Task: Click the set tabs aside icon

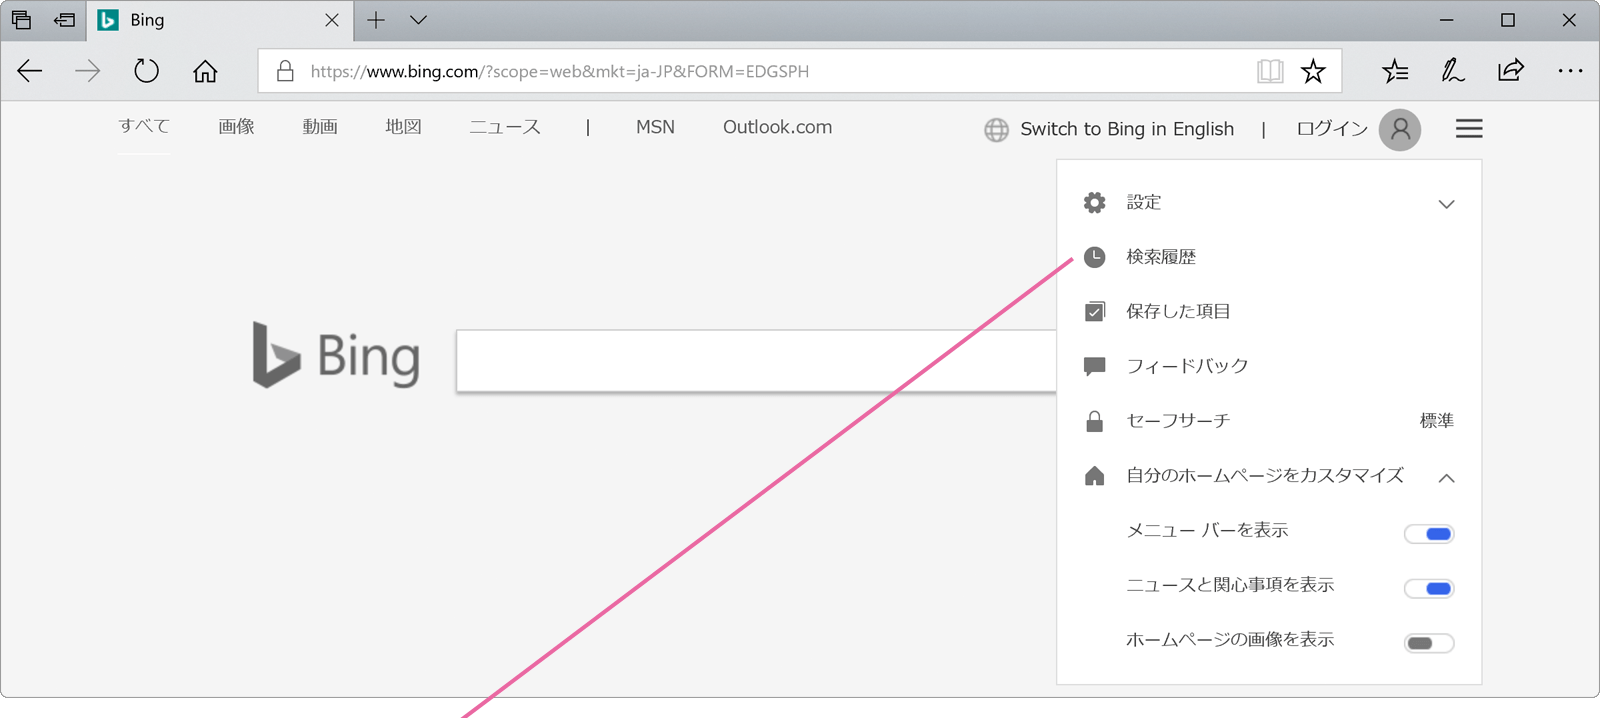Action: (65, 20)
